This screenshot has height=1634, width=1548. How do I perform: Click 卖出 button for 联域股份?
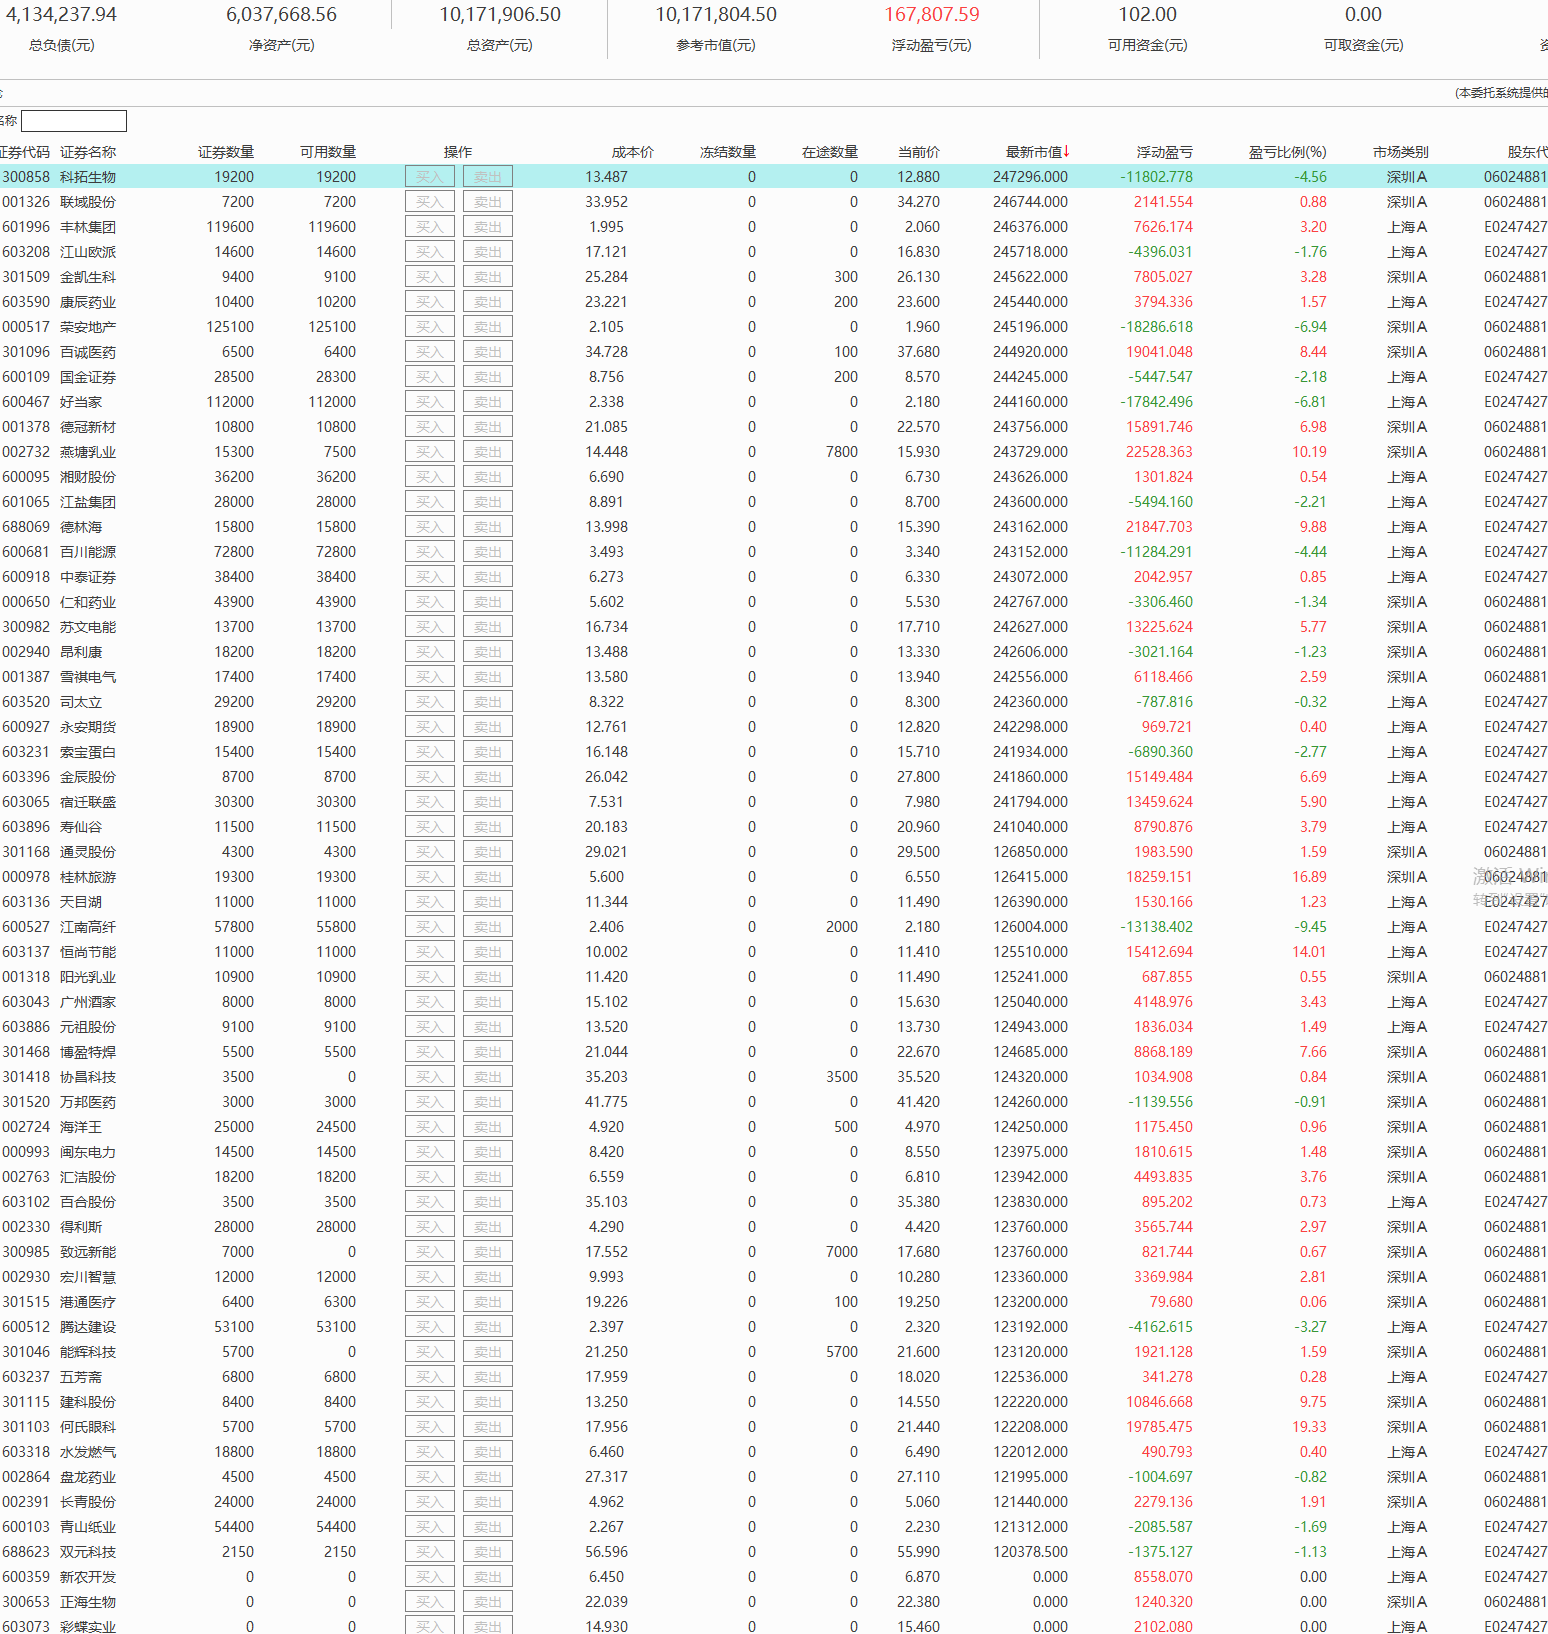coord(488,202)
